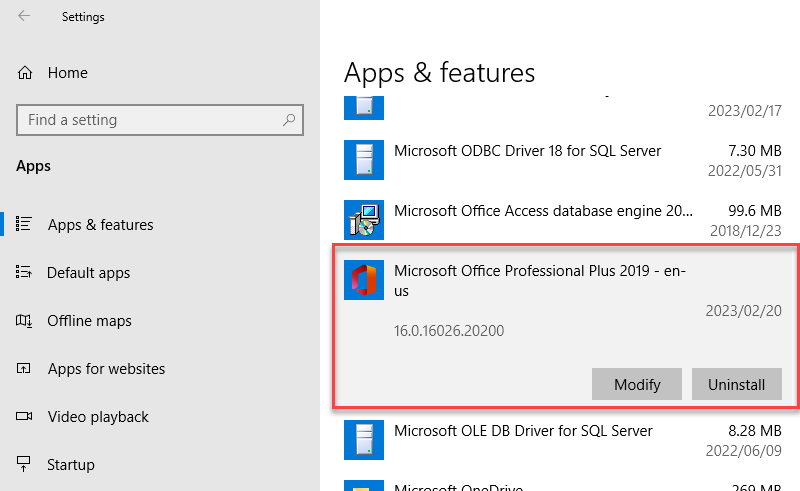Click the Home house icon

point(24,73)
